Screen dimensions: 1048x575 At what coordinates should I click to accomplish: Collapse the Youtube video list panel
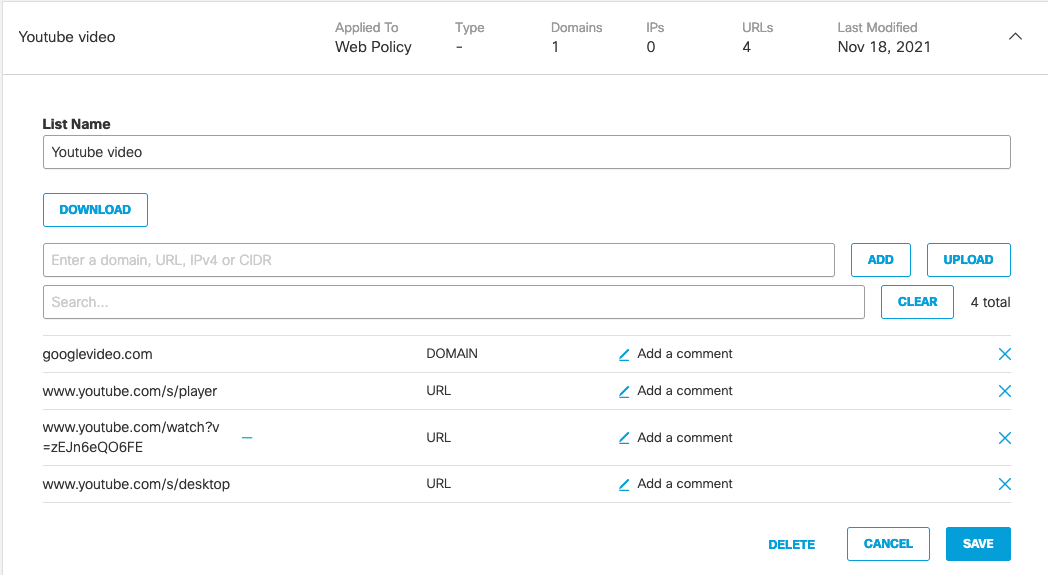(x=1015, y=37)
